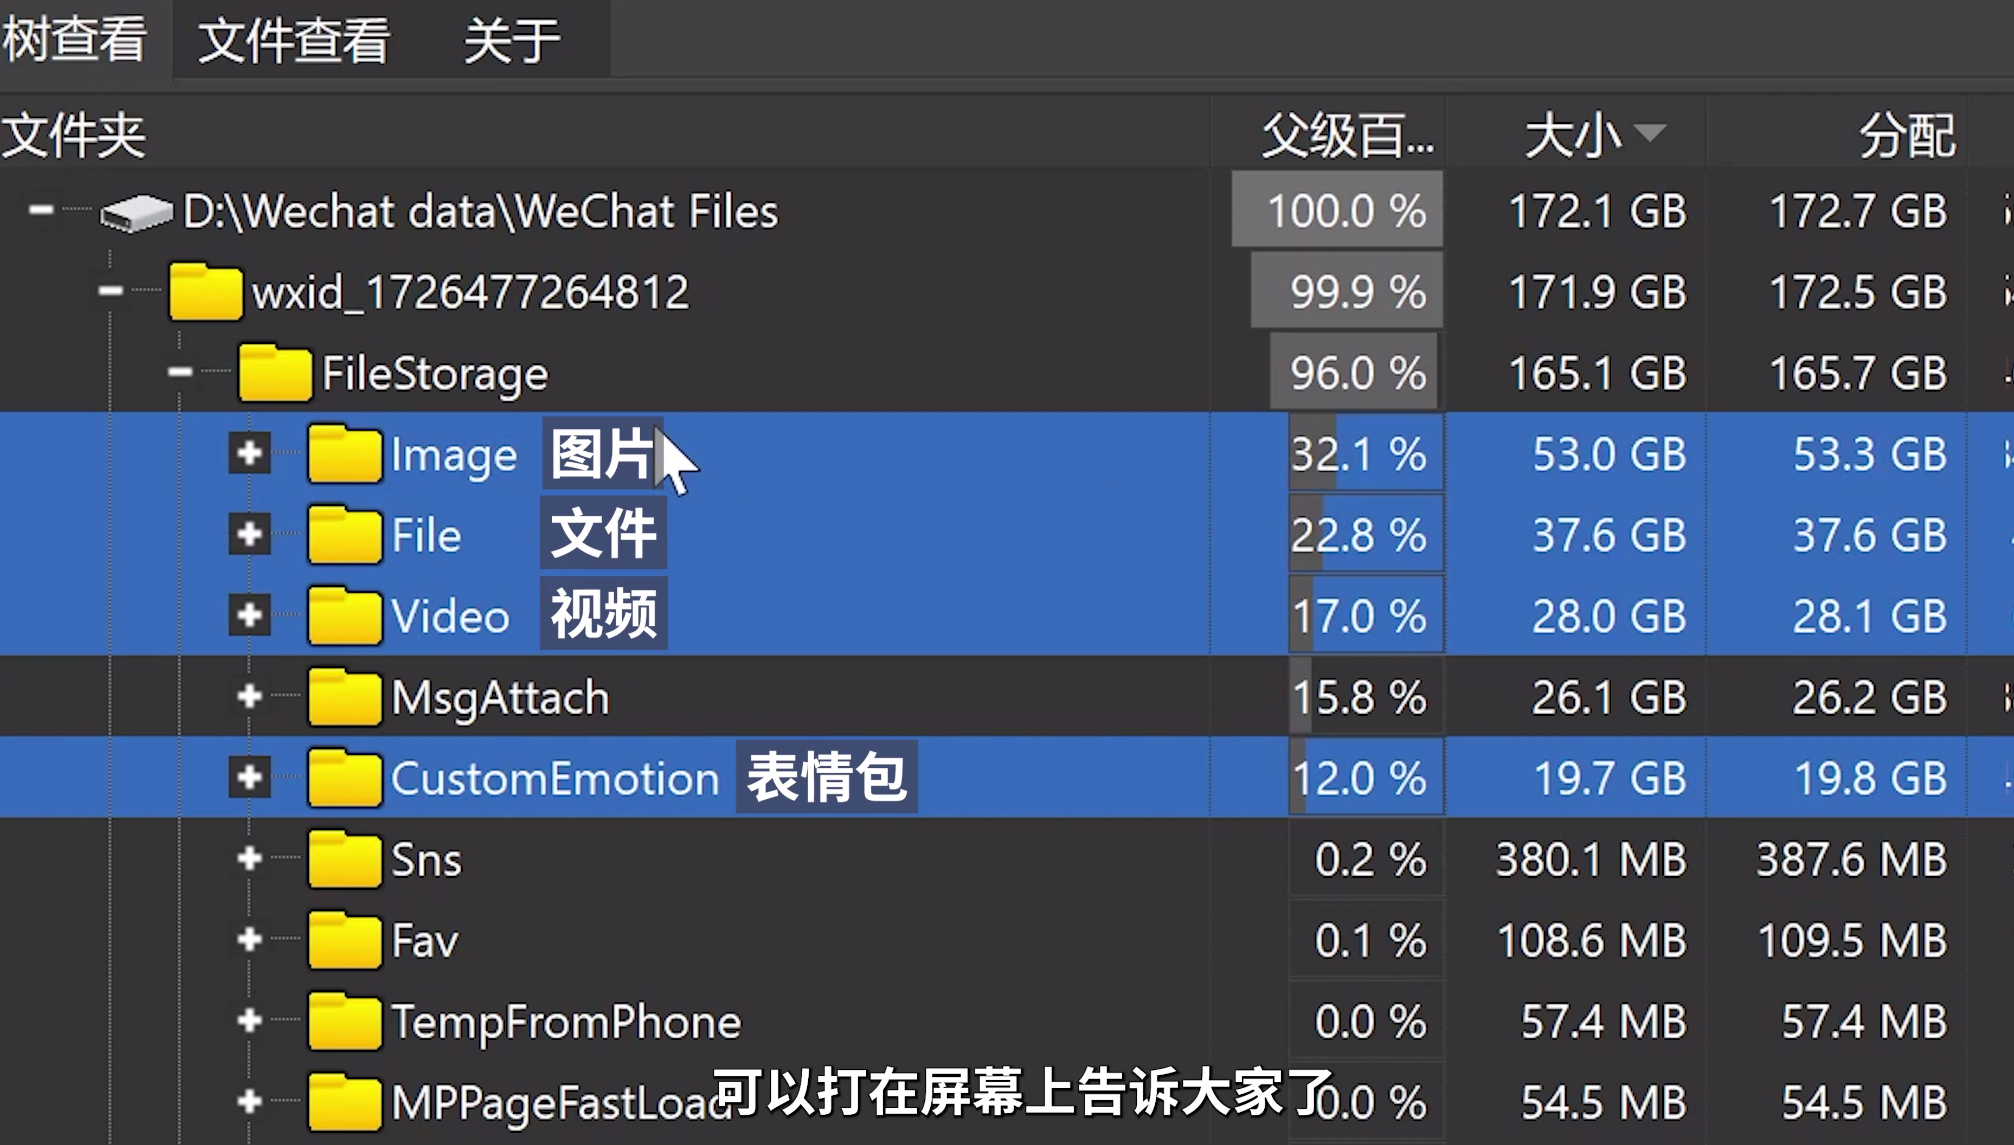Viewport: 2014px width, 1145px height.
Task: Click the 100.0 % percentage bar
Action: click(x=1337, y=211)
